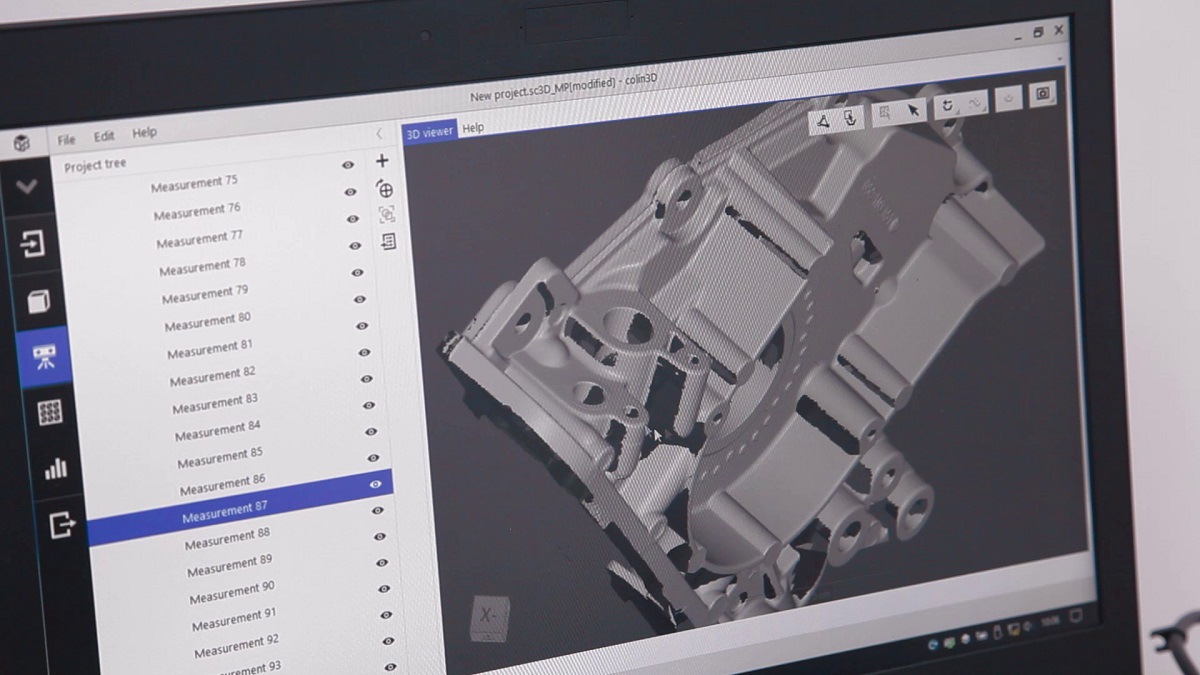1200x675 pixels.
Task: Switch to the 3D viewer tab
Action: pyautogui.click(x=429, y=131)
